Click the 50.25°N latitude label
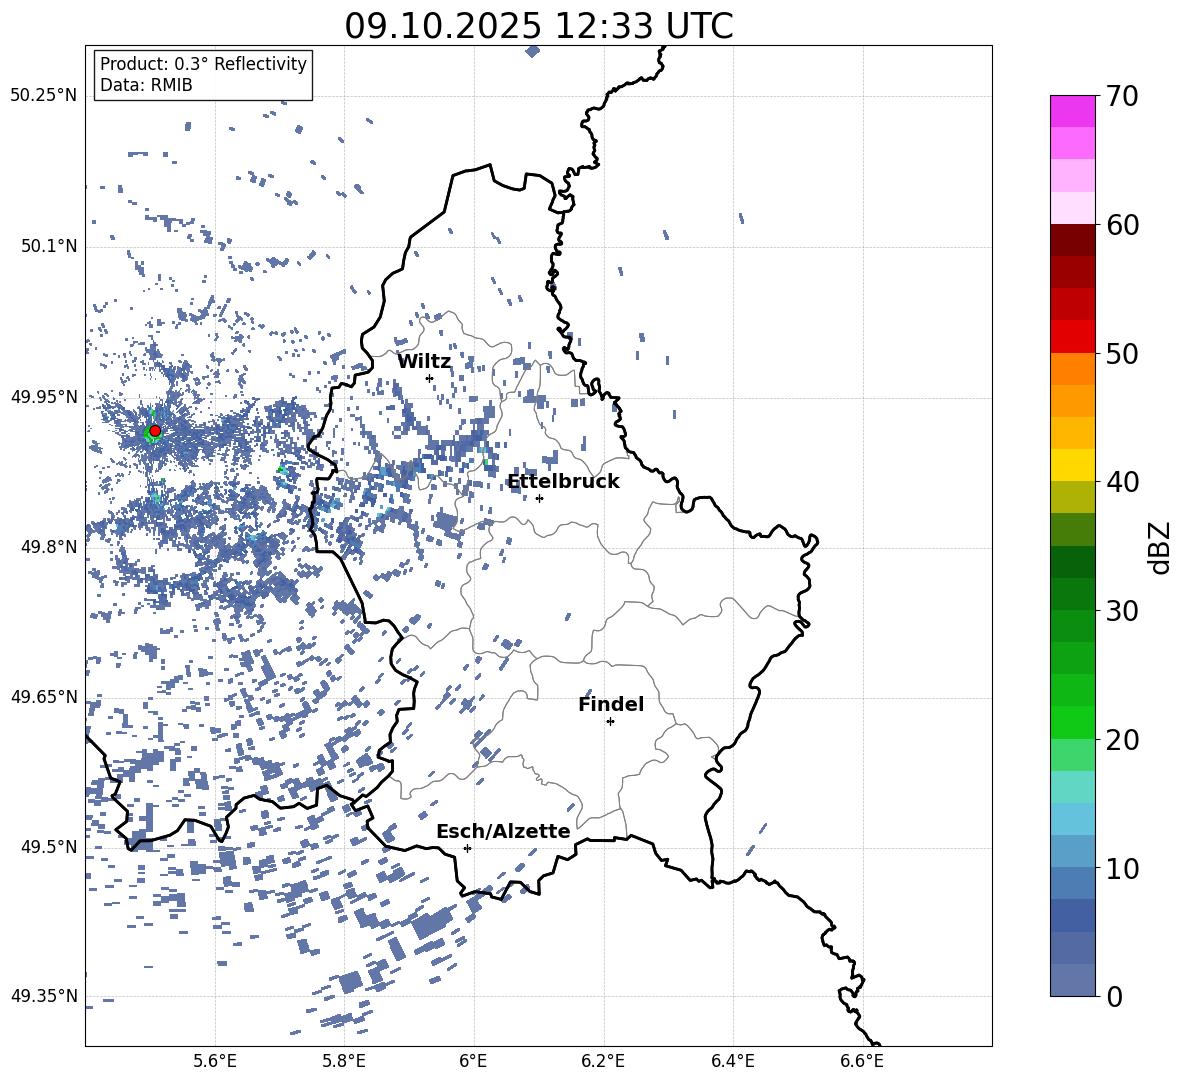This screenshot has width=1184, height=1081. point(44,96)
